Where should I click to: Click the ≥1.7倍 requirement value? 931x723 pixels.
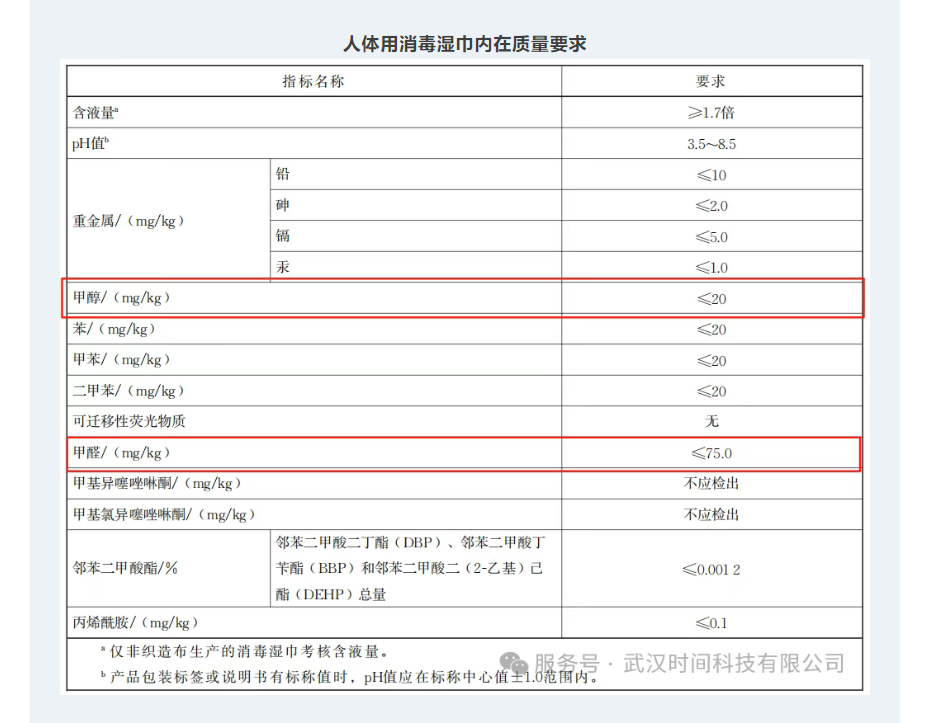point(711,113)
